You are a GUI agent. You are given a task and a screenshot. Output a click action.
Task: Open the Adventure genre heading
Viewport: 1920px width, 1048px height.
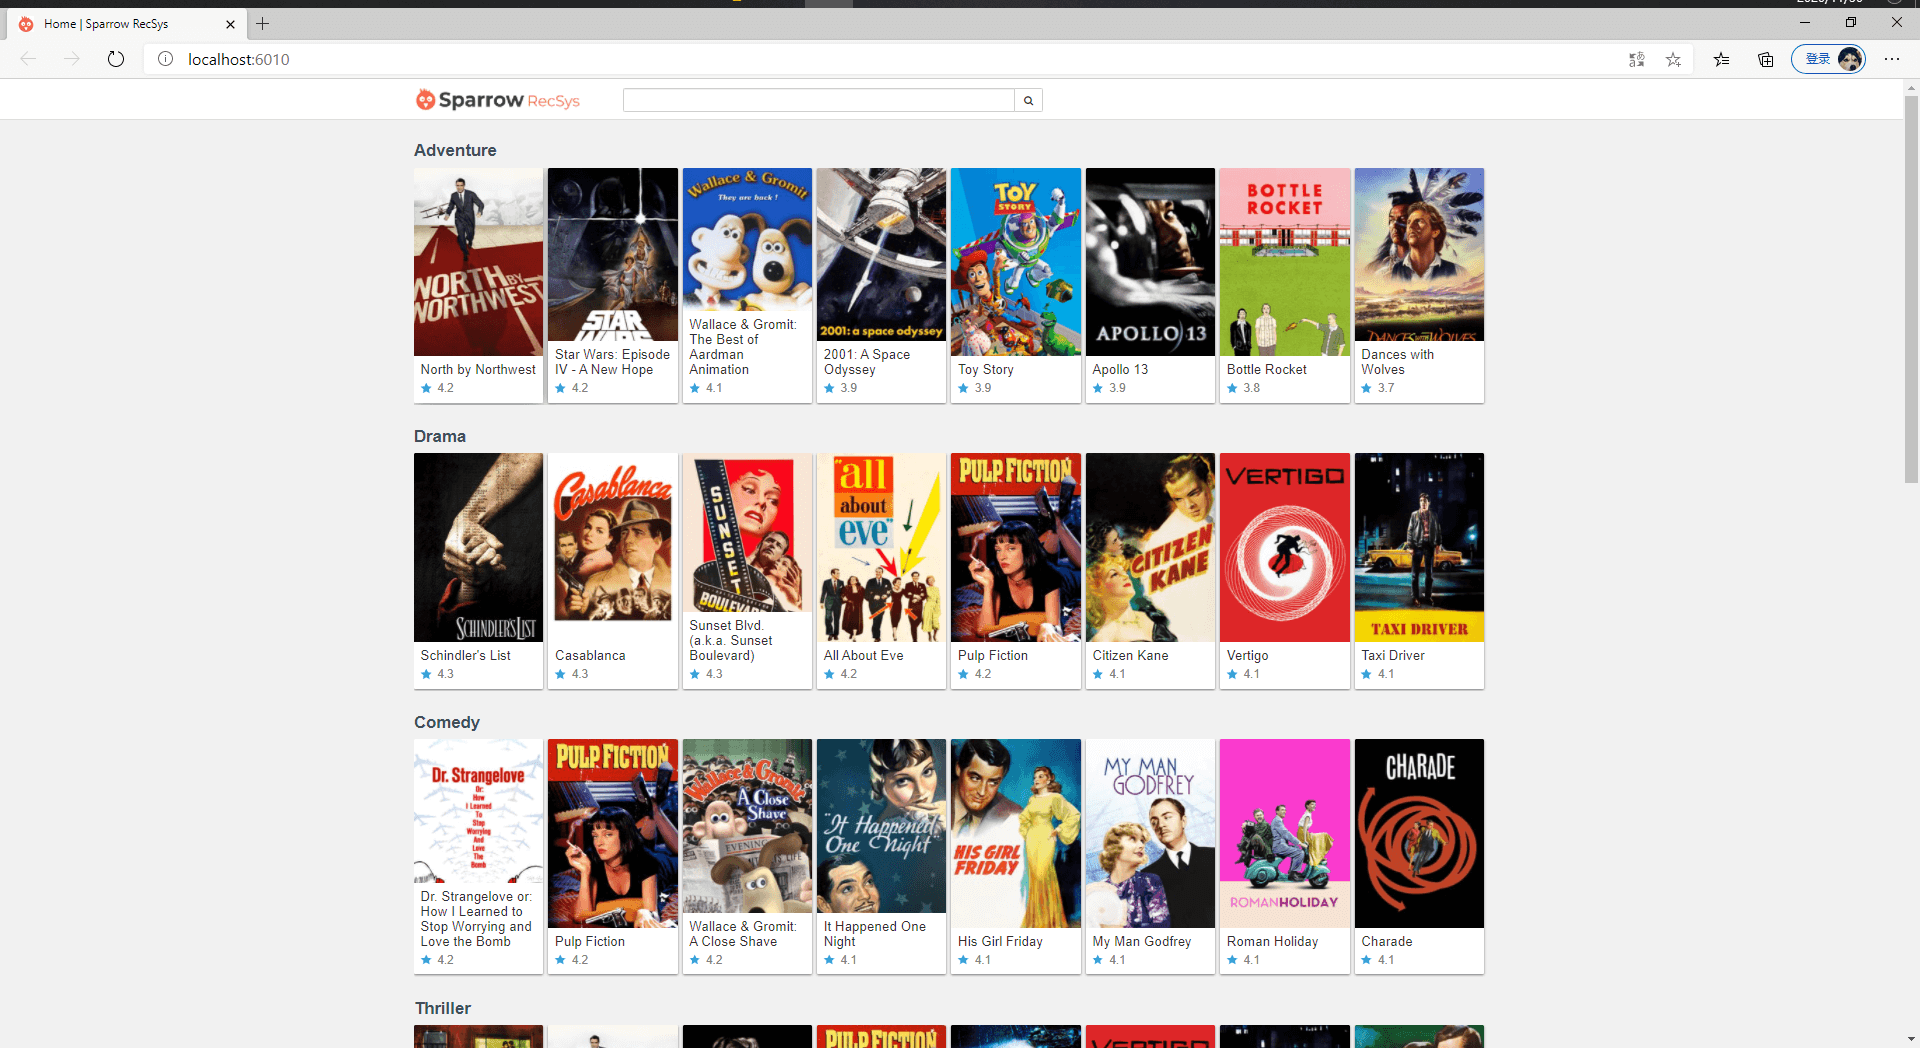[455, 150]
